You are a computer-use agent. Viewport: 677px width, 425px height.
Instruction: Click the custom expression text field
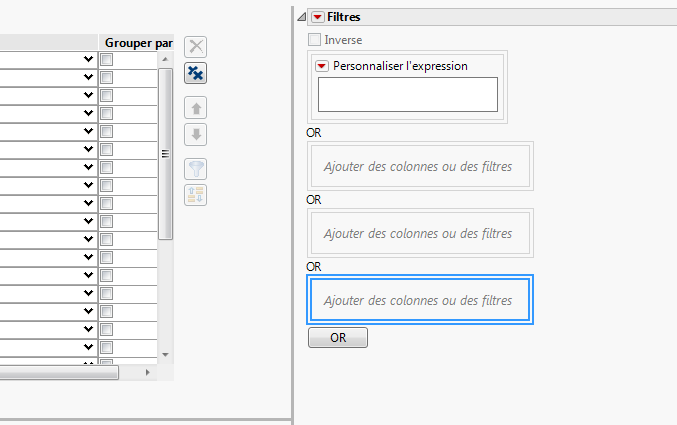point(407,94)
